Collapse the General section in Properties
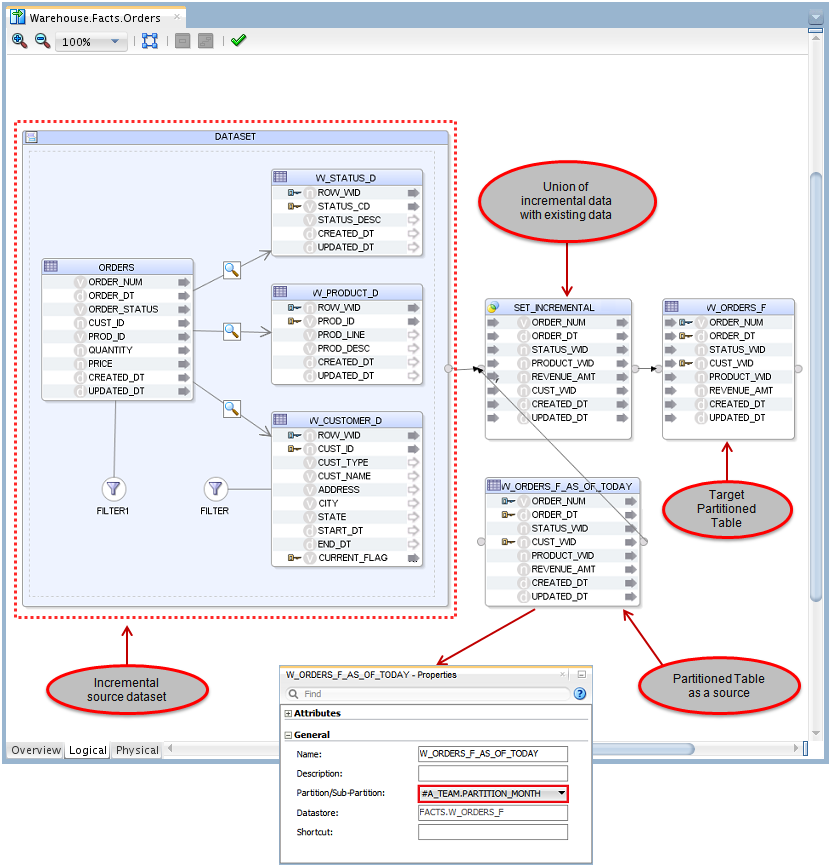 pyautogui.click(x=290, y=734)
